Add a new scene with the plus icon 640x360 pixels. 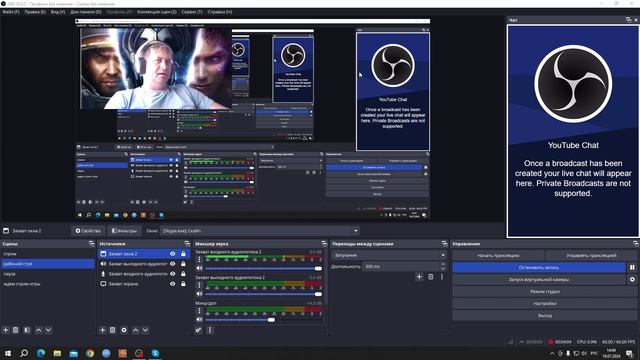[6, 330]
